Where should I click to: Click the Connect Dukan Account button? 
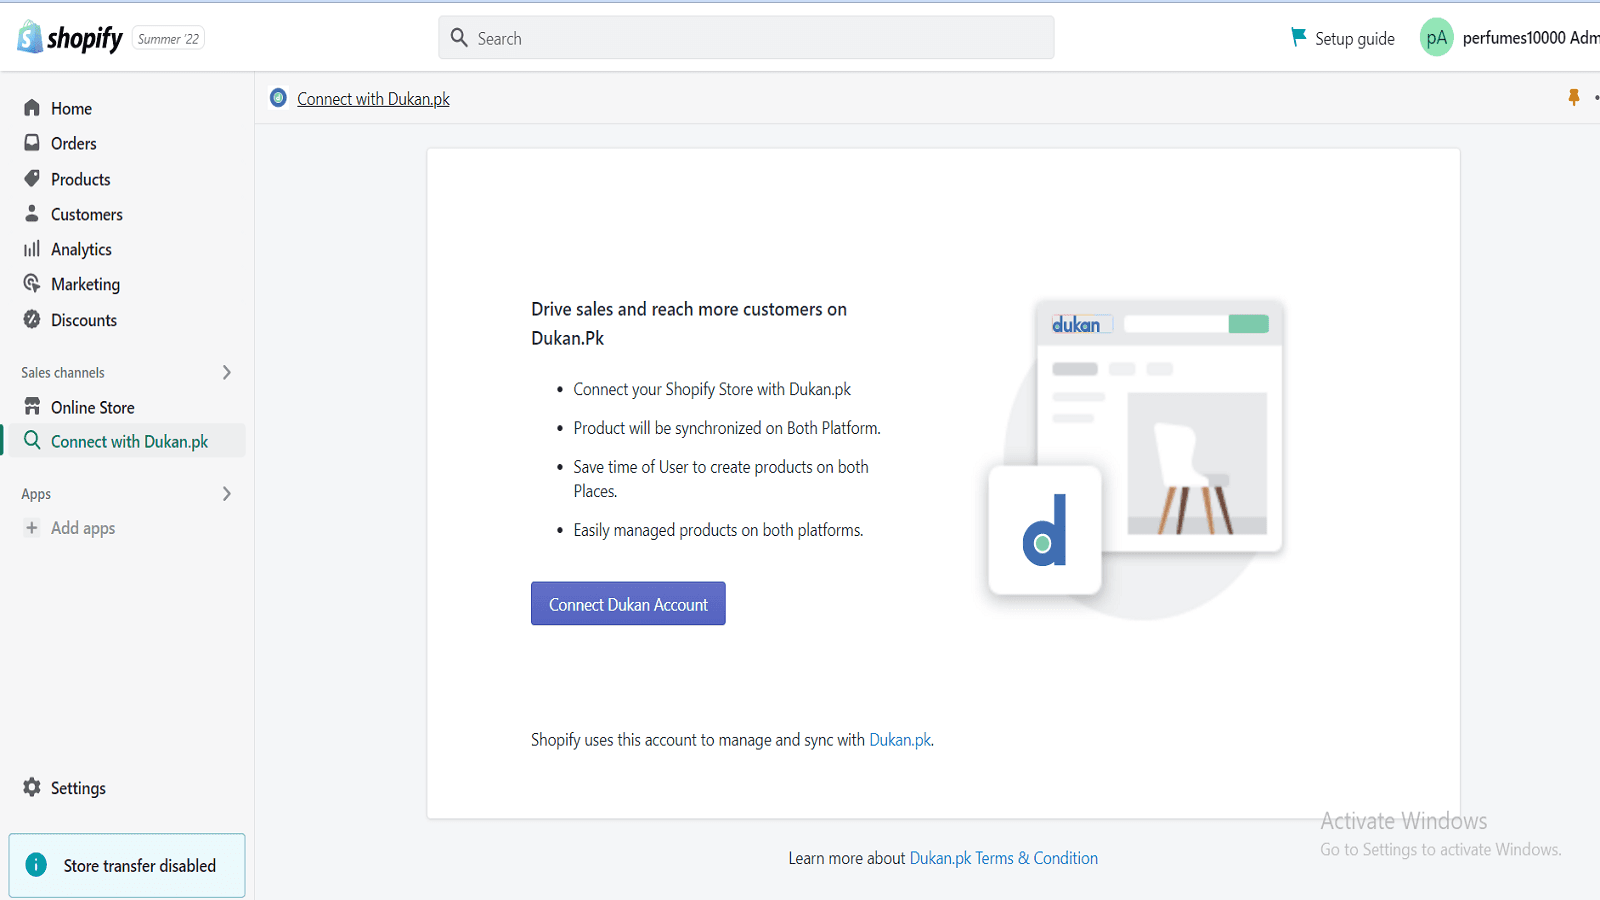(x=628, y=603)
